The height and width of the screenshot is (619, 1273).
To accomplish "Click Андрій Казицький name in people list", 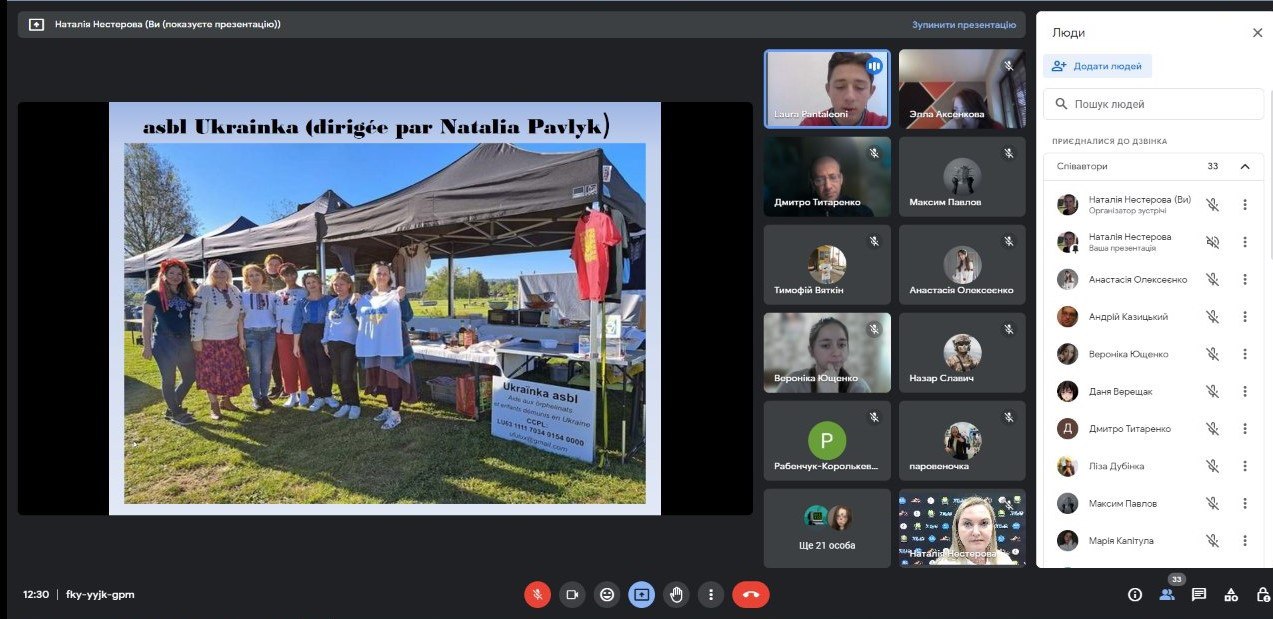I will [x=1128, y=317].
